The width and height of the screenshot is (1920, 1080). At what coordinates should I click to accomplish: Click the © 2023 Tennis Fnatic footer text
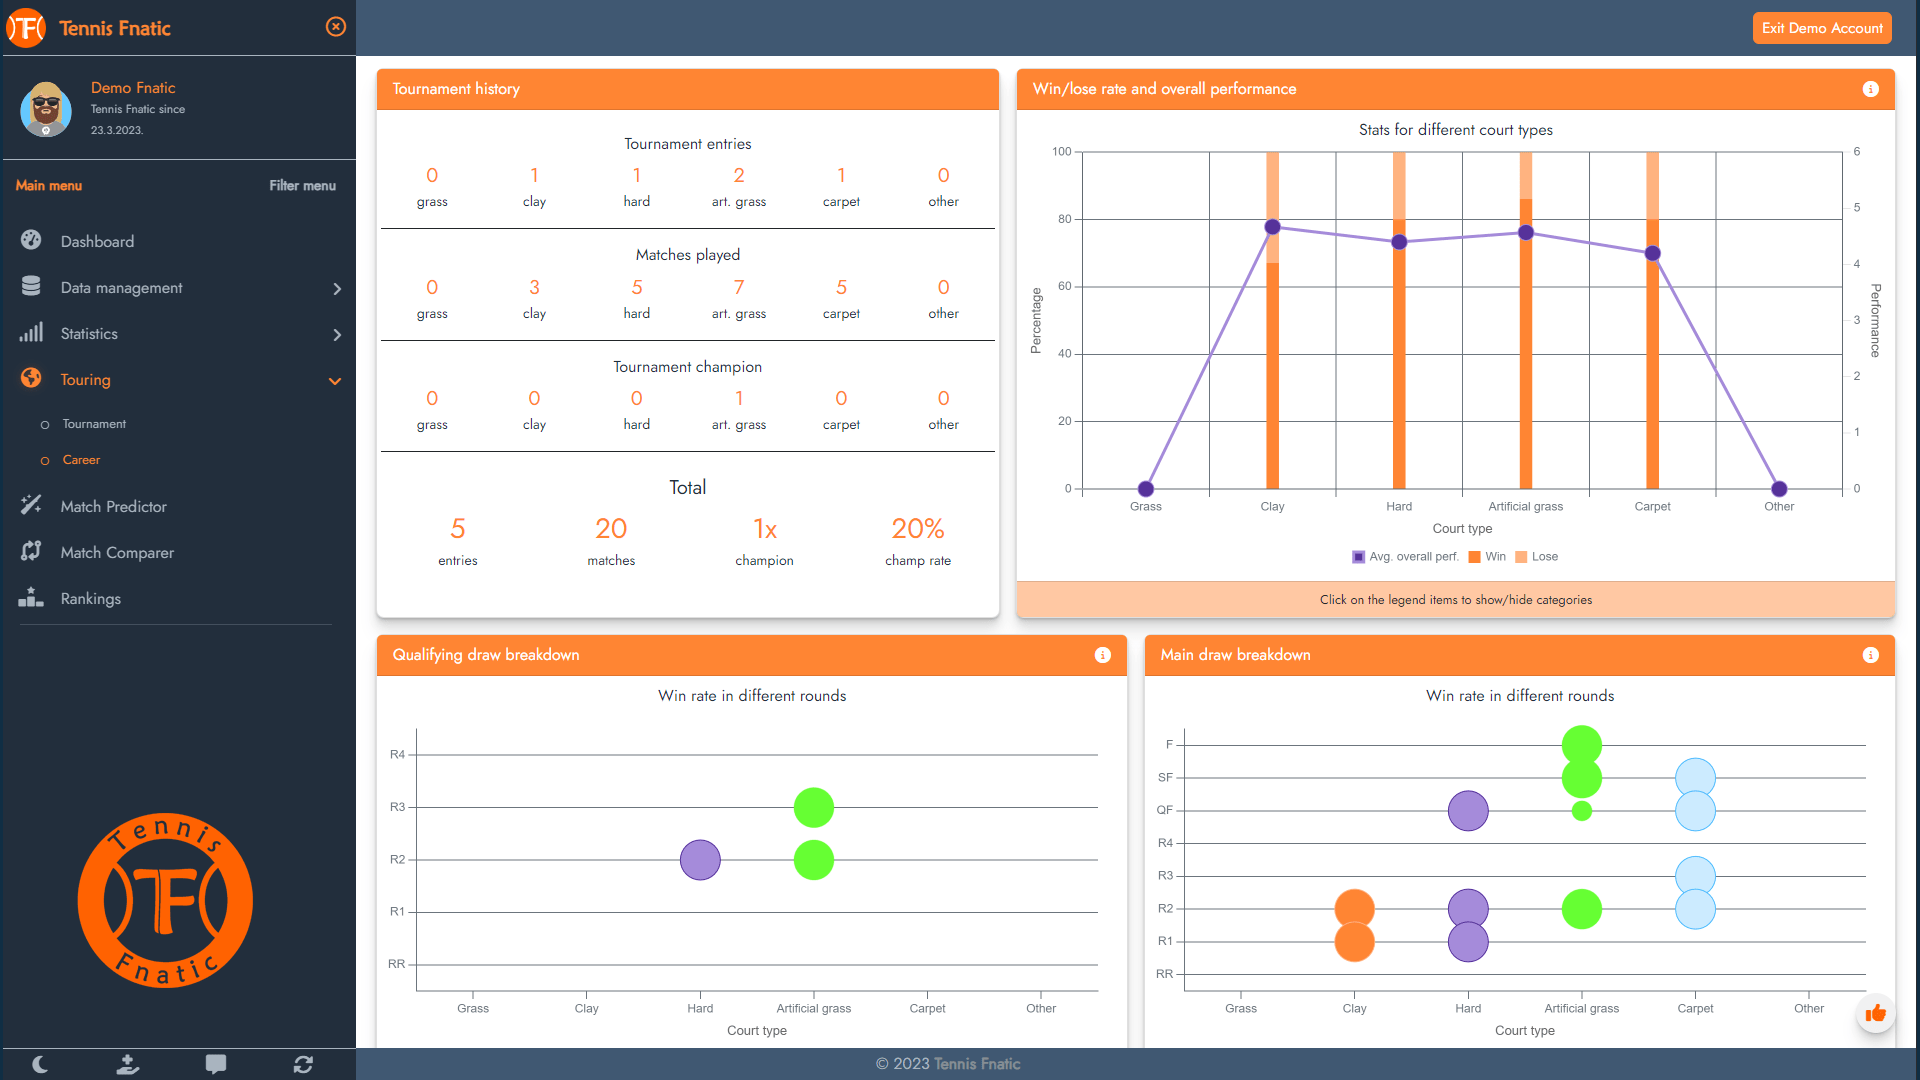[x=948, y=1064]
